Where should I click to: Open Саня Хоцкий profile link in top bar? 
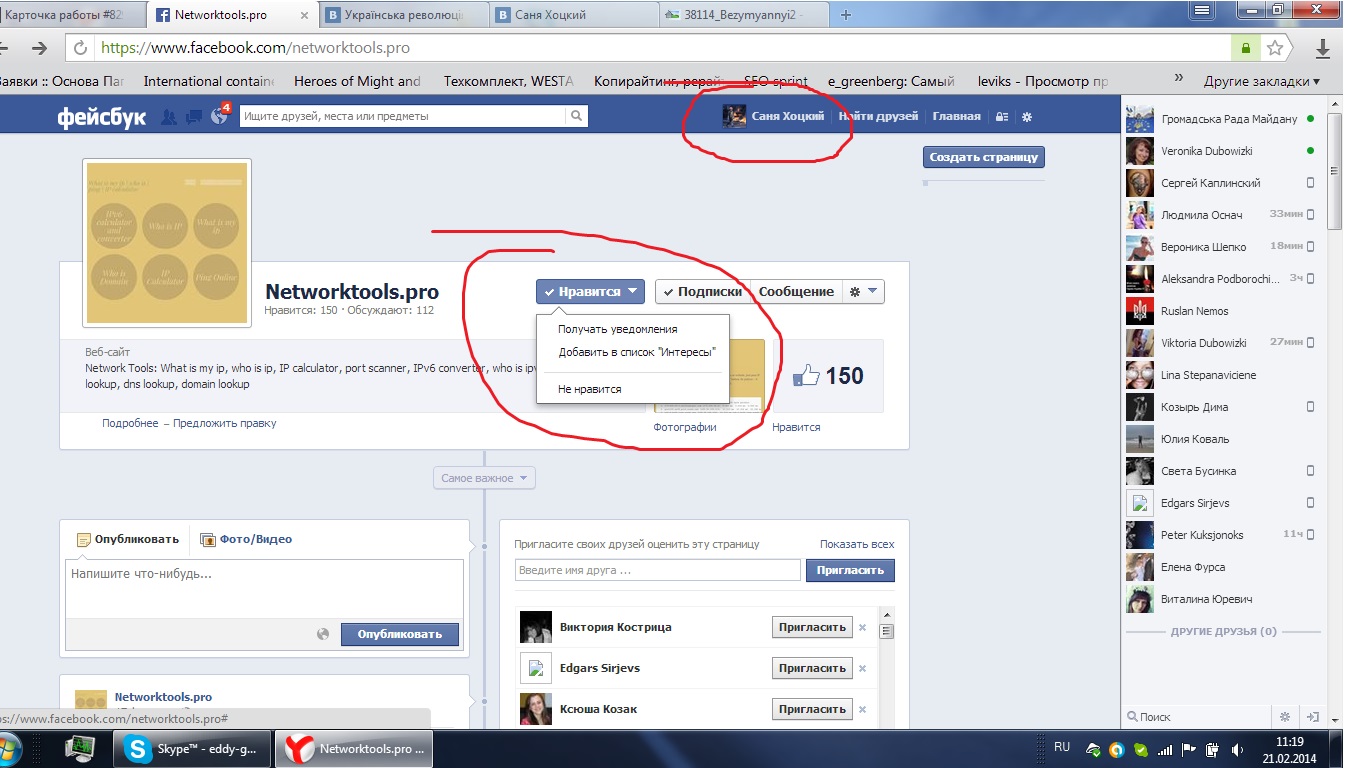tap(774, 116)
